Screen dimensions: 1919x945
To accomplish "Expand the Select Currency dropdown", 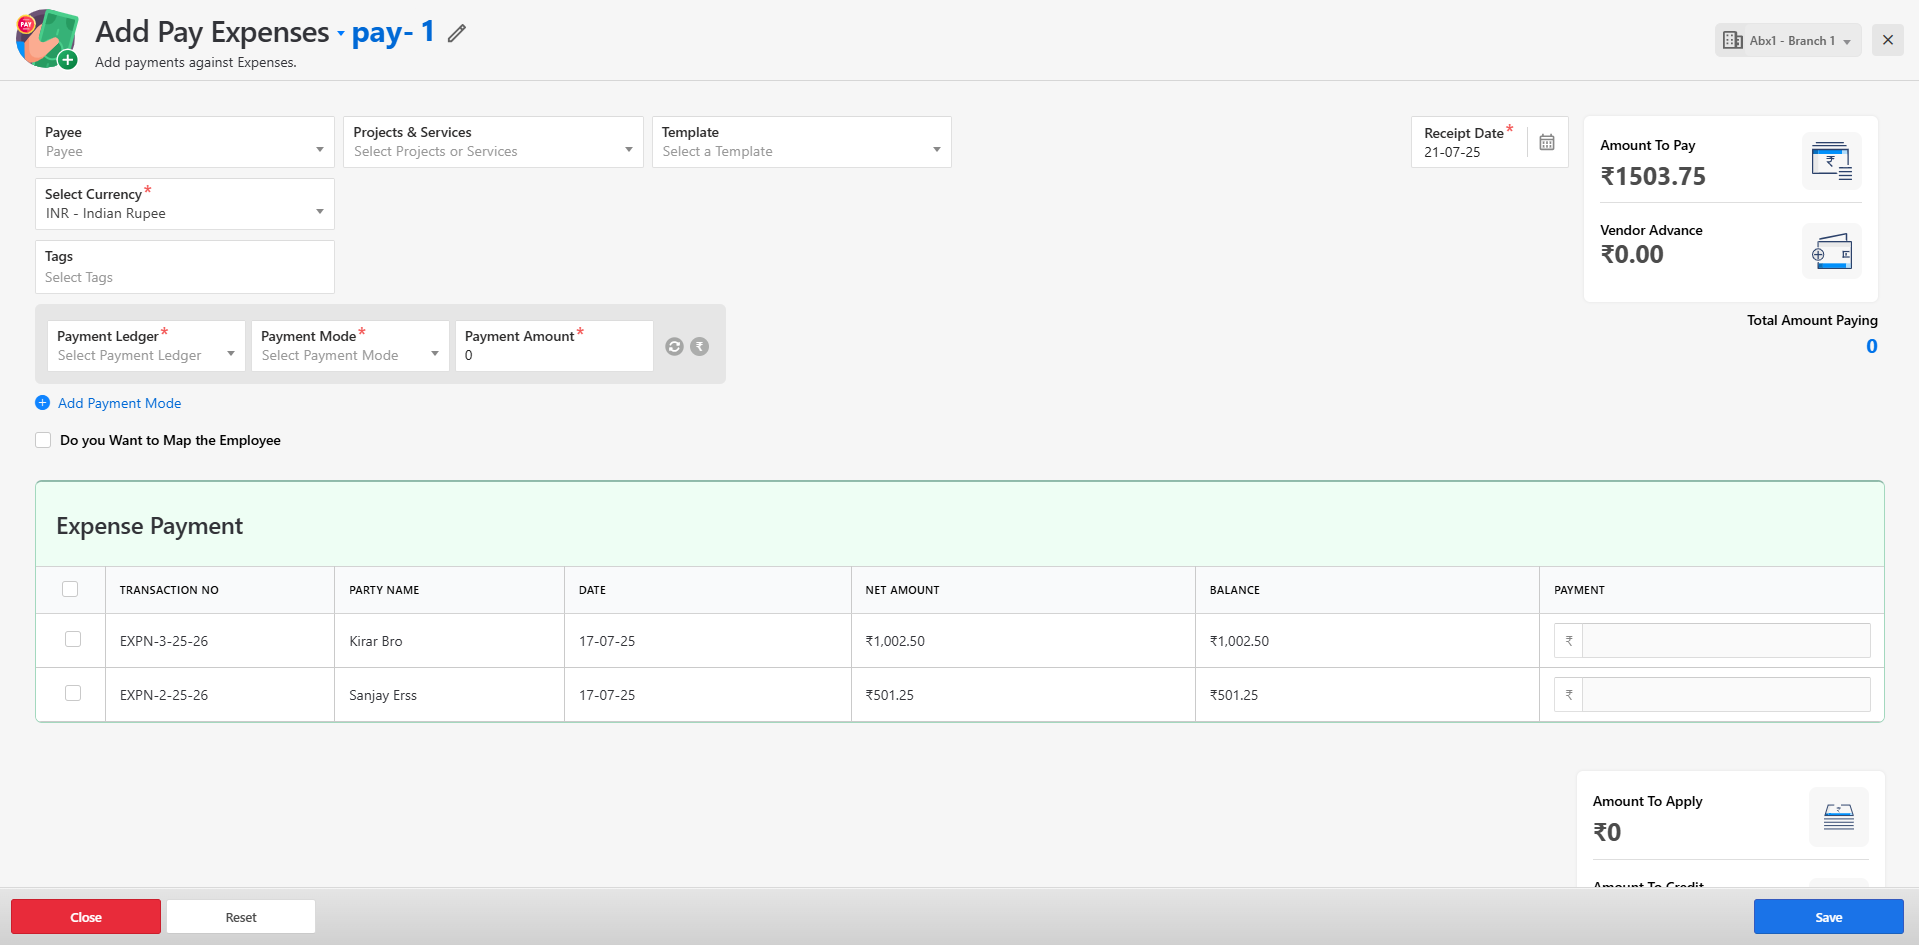I will pyautogui.click(x=184, y=204).
